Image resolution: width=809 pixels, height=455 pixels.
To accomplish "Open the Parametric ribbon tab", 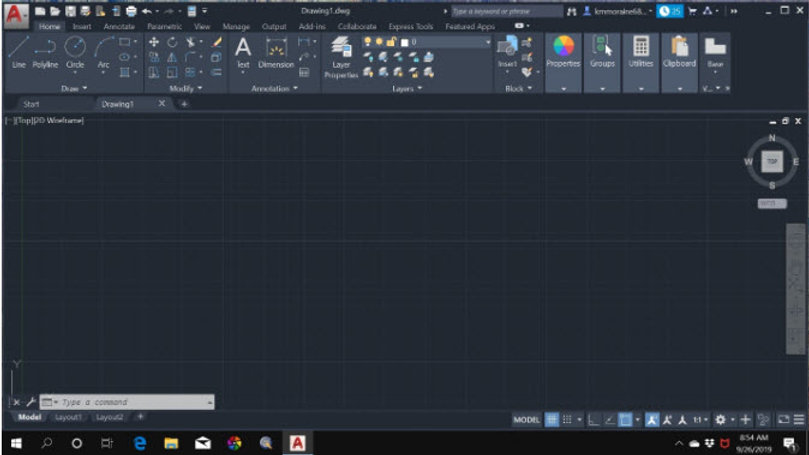I will click(x=164, y=26).
